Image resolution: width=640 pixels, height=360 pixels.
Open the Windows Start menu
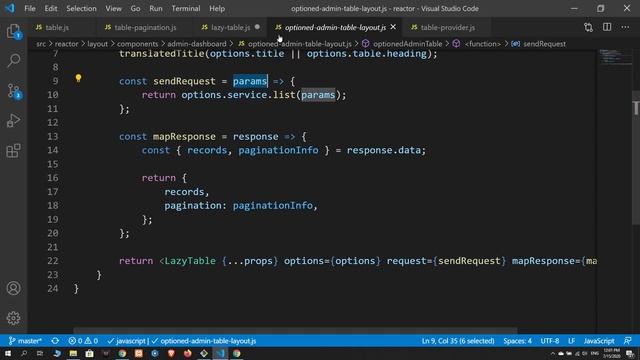tap(8, 353)
